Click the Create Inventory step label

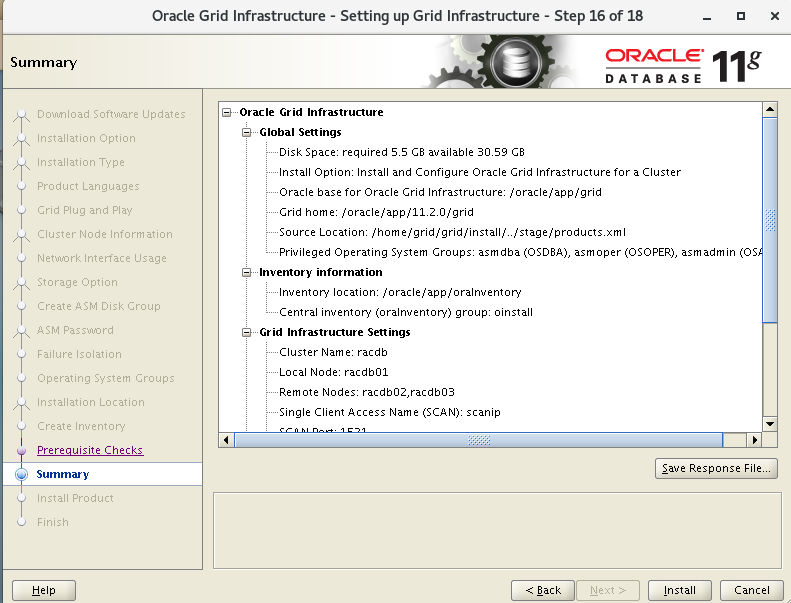click(81, 426)
